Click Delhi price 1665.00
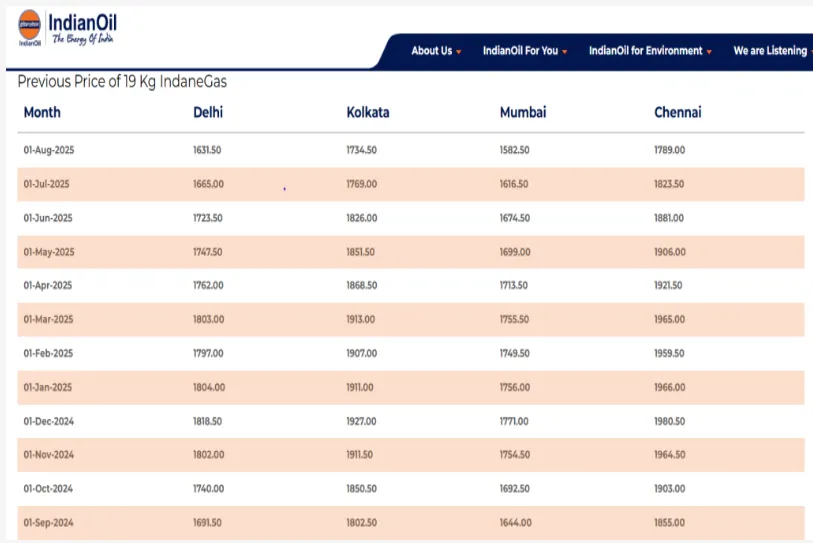This screenshot has height=543, width=813. tap(208, 184)
